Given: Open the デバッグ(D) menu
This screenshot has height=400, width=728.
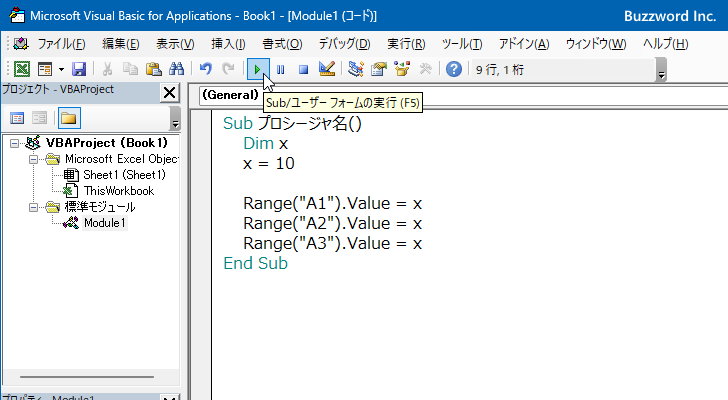Looking at the screenshot, I should tap(344, 44).
